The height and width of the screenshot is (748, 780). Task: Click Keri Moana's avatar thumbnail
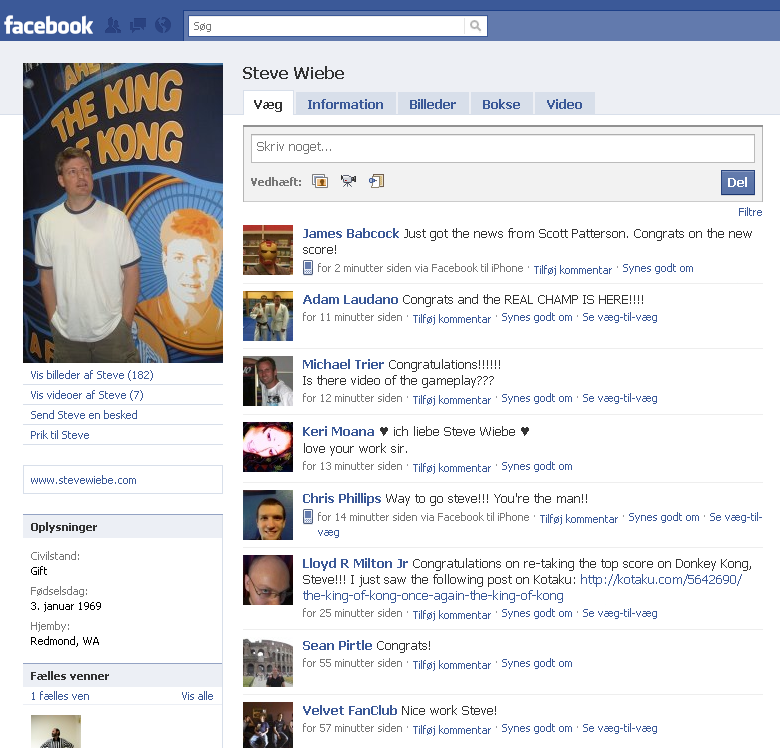pyautogui.click(x=268, y=447)
